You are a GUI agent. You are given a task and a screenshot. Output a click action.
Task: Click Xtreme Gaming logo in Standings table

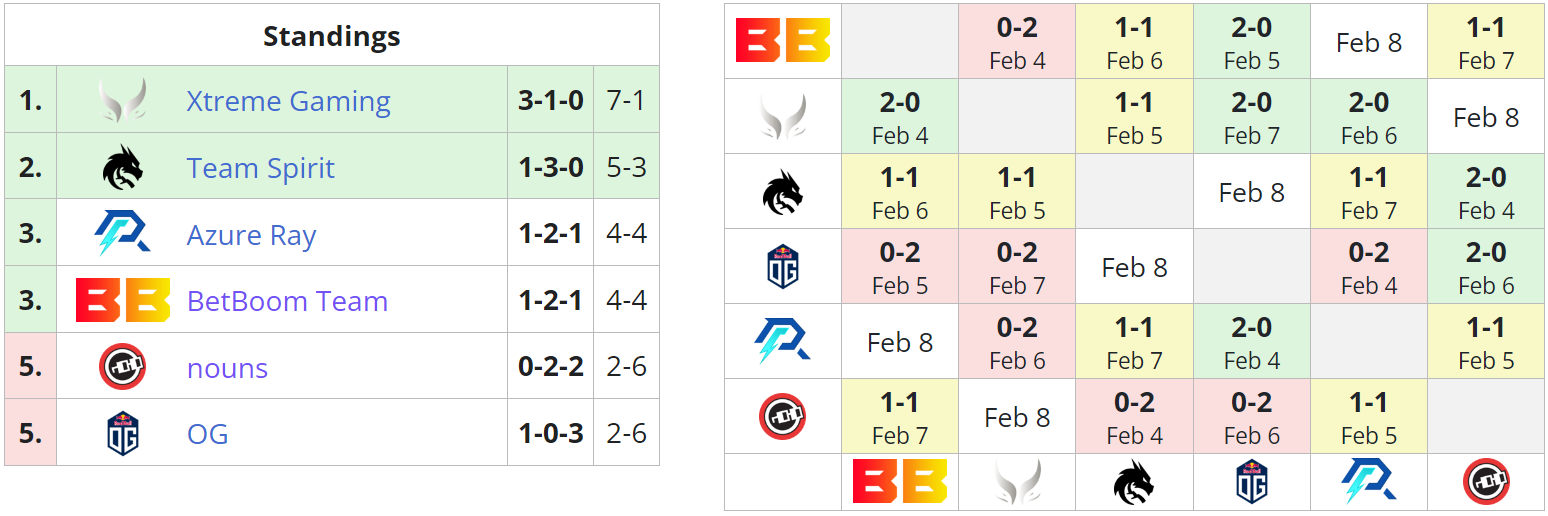pyautogui.click(x=123, y=101)
